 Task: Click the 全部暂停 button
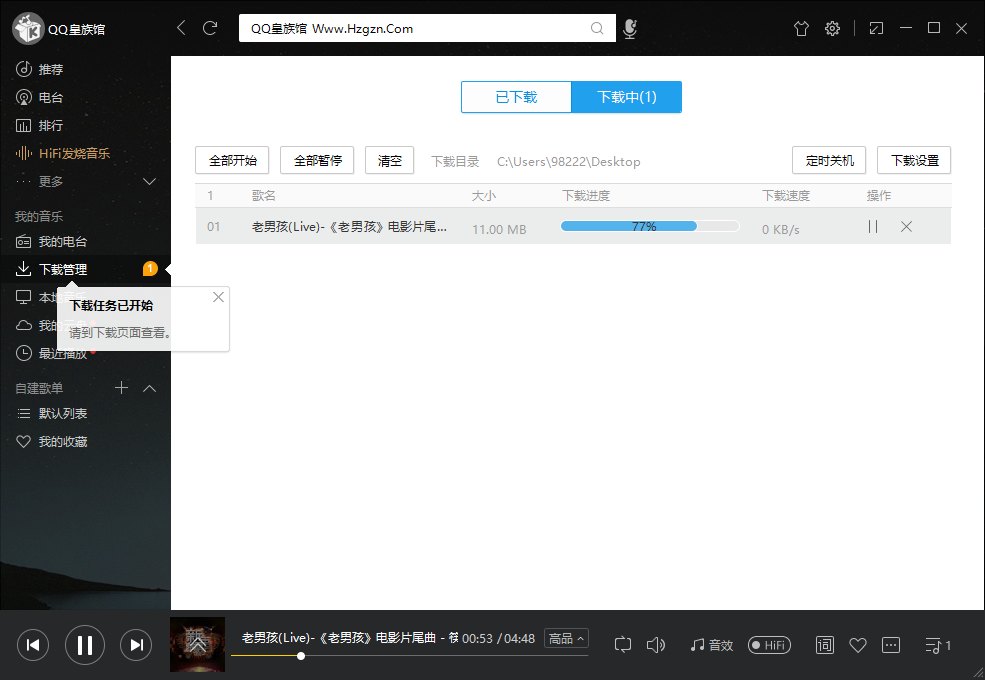point(317,160)
